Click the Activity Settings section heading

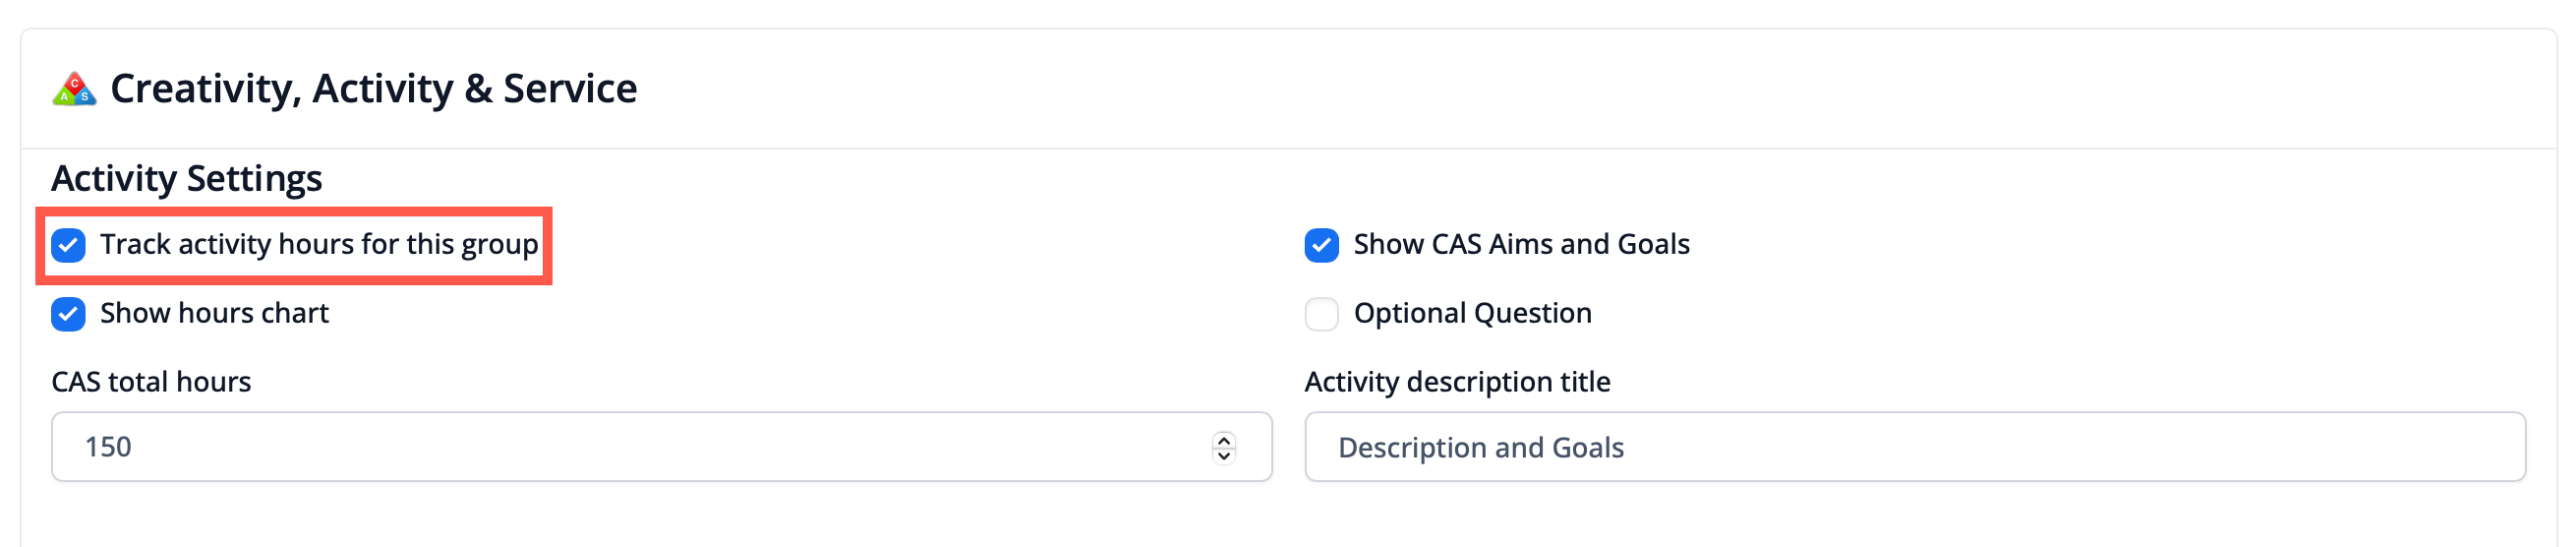187,179
